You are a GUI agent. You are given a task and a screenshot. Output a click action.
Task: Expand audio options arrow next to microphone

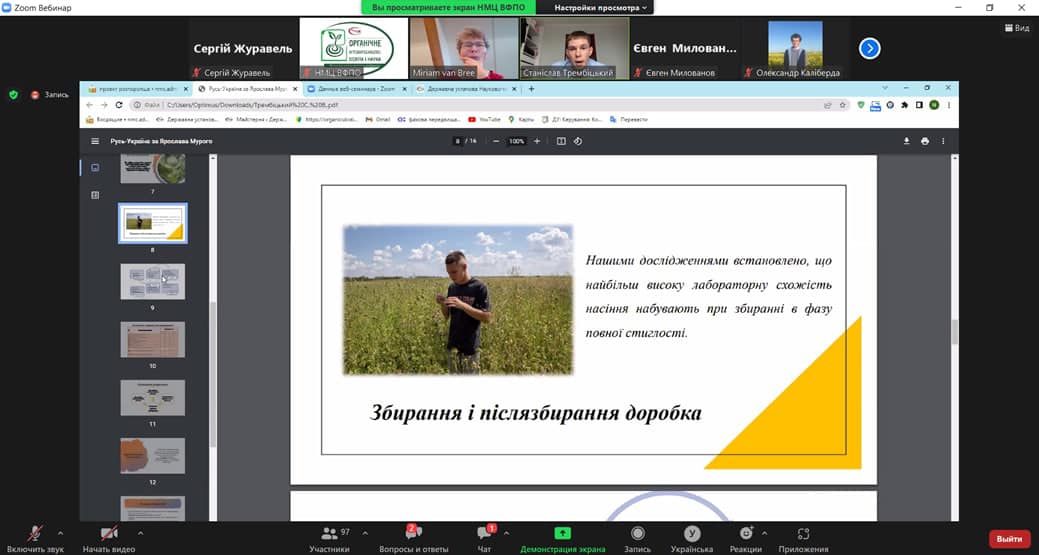pyautogui.click(x=60, y=532)
